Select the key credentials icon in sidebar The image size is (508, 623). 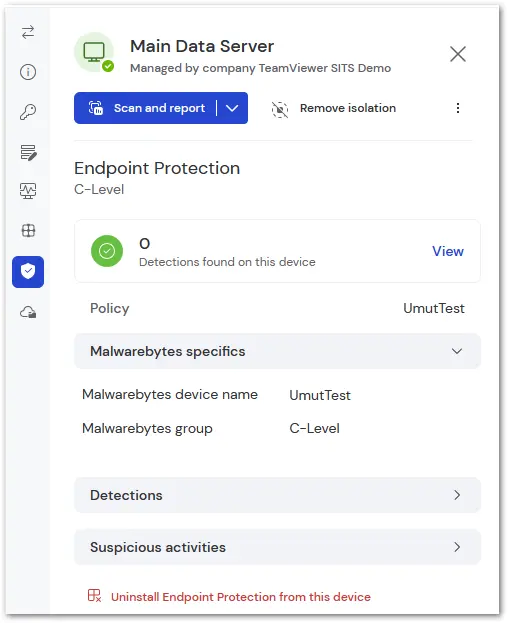28,112
